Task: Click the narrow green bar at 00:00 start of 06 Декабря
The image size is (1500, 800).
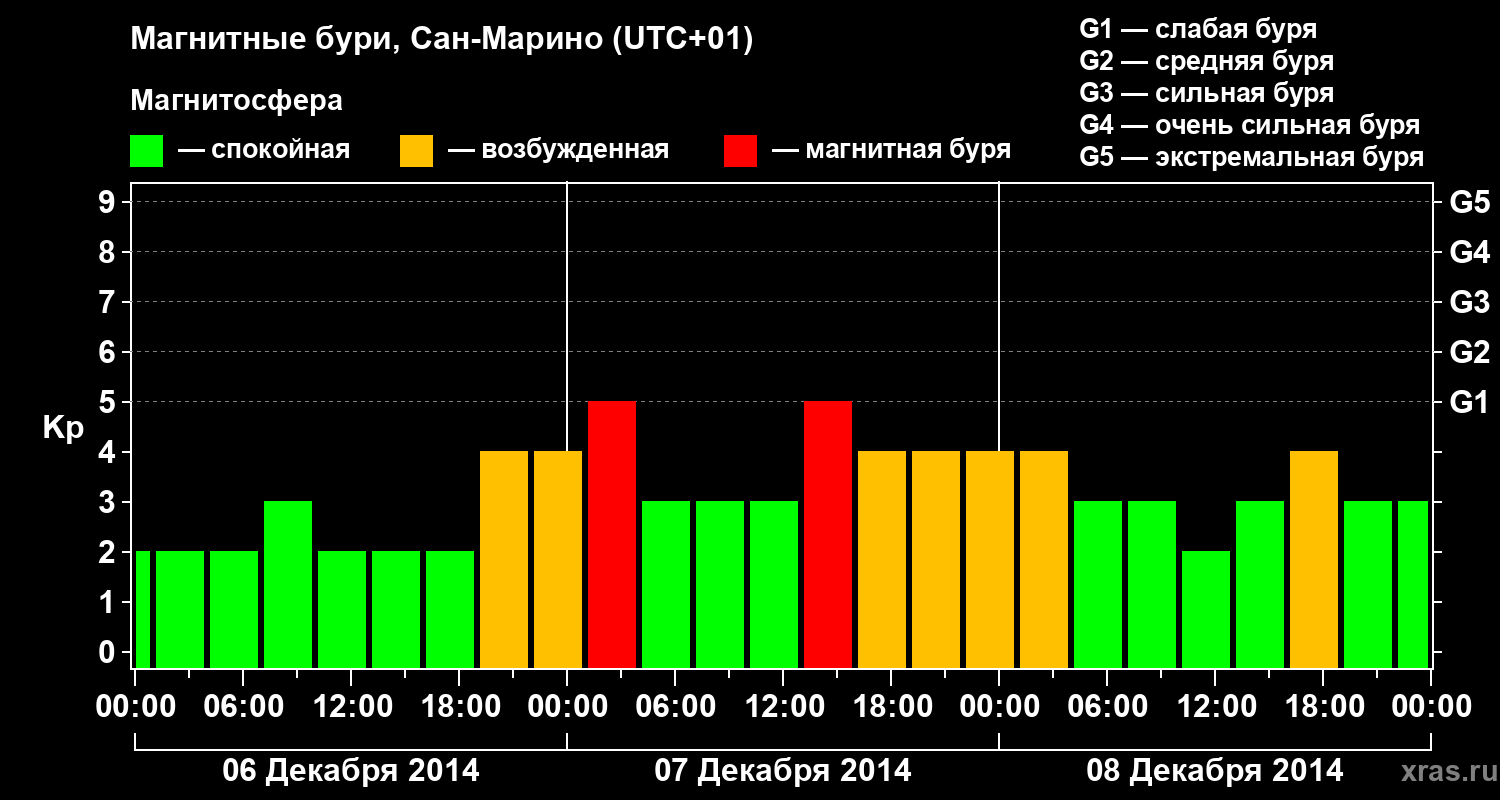Action: [x=142, y=609]
